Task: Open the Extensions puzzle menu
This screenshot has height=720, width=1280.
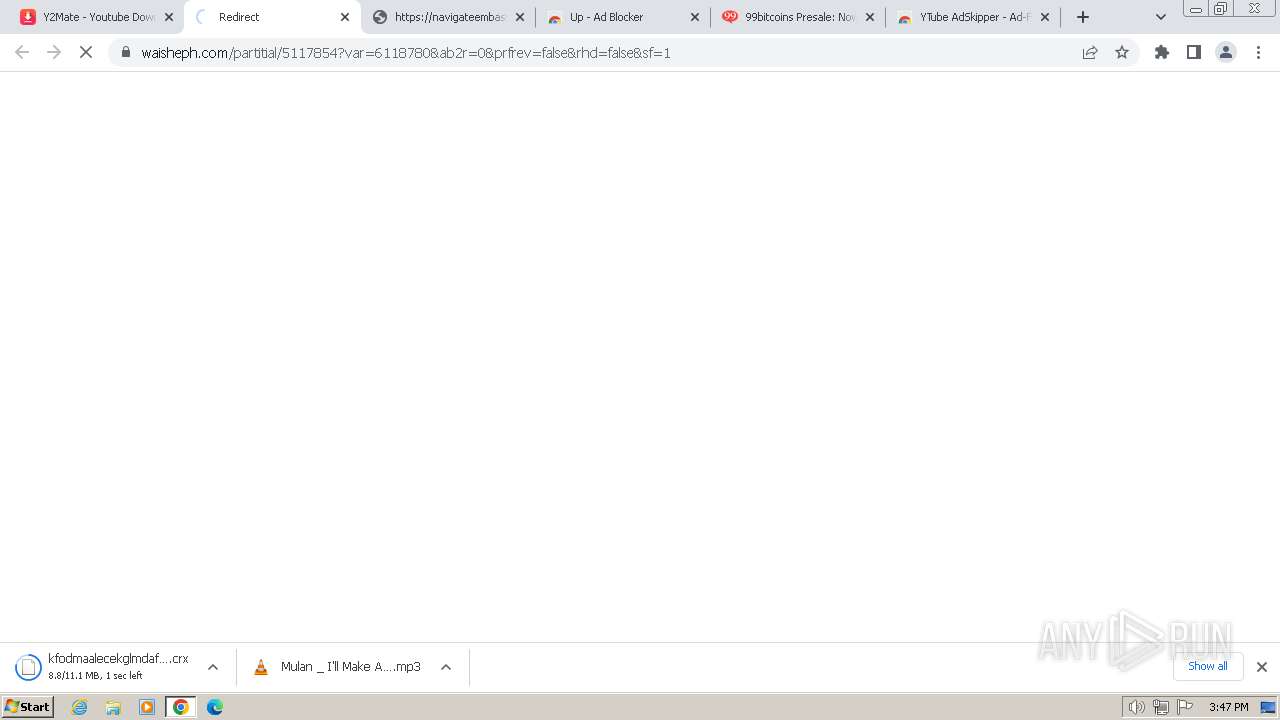Action: tap(1162, 52)
